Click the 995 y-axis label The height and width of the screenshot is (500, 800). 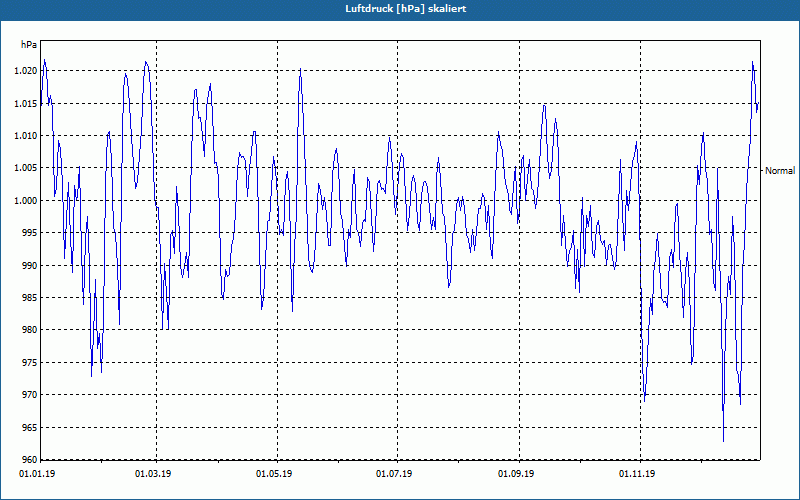tap(30, 233)
